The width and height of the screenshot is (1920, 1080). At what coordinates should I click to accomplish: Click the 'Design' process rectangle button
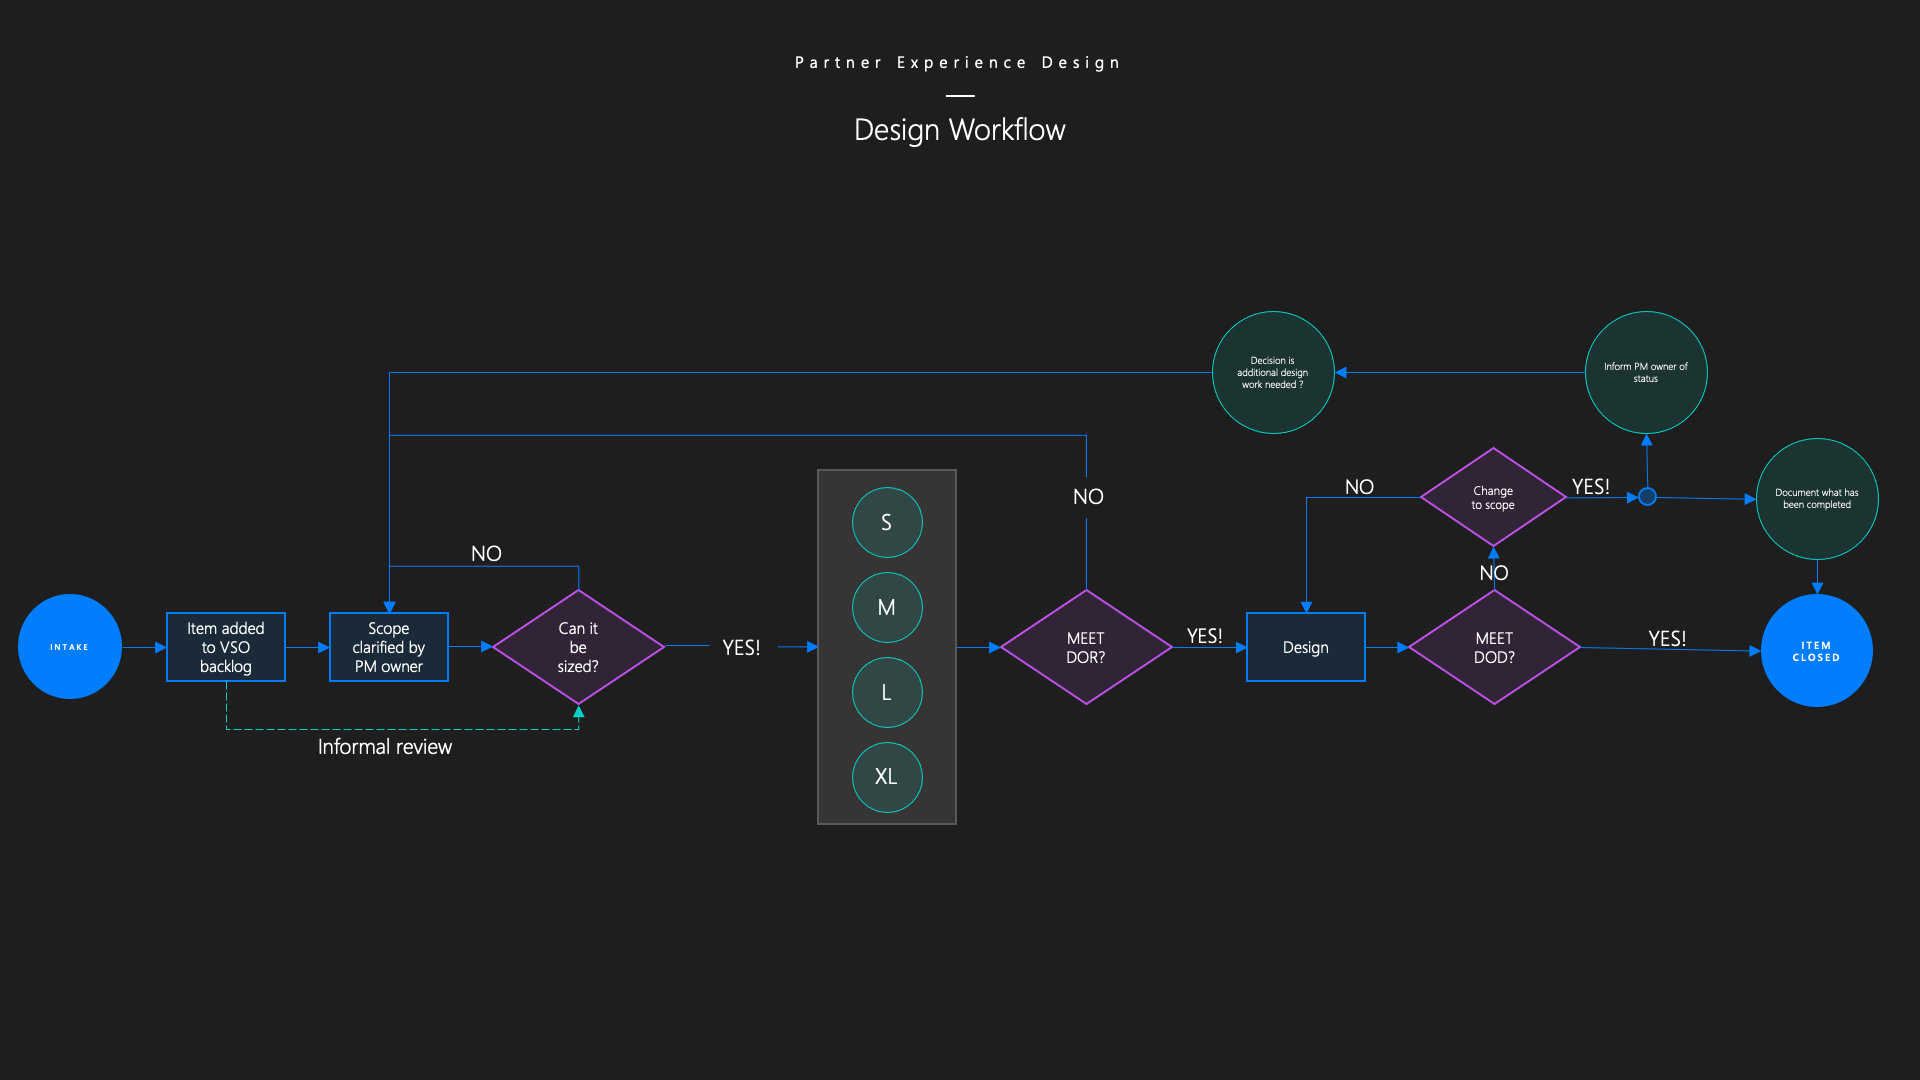(1303, 645)
